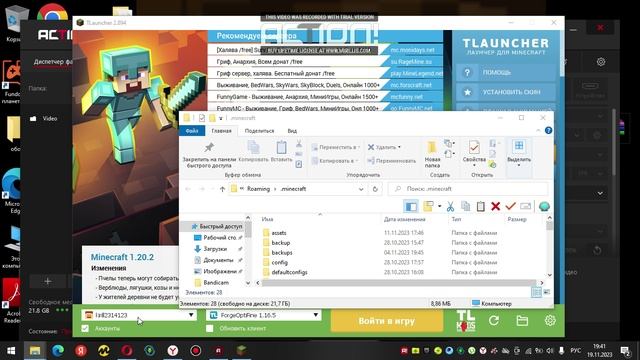Open Explorer help (blue question mark)
640x360 pixels.
pyautogui.click(x=548, y=130)
